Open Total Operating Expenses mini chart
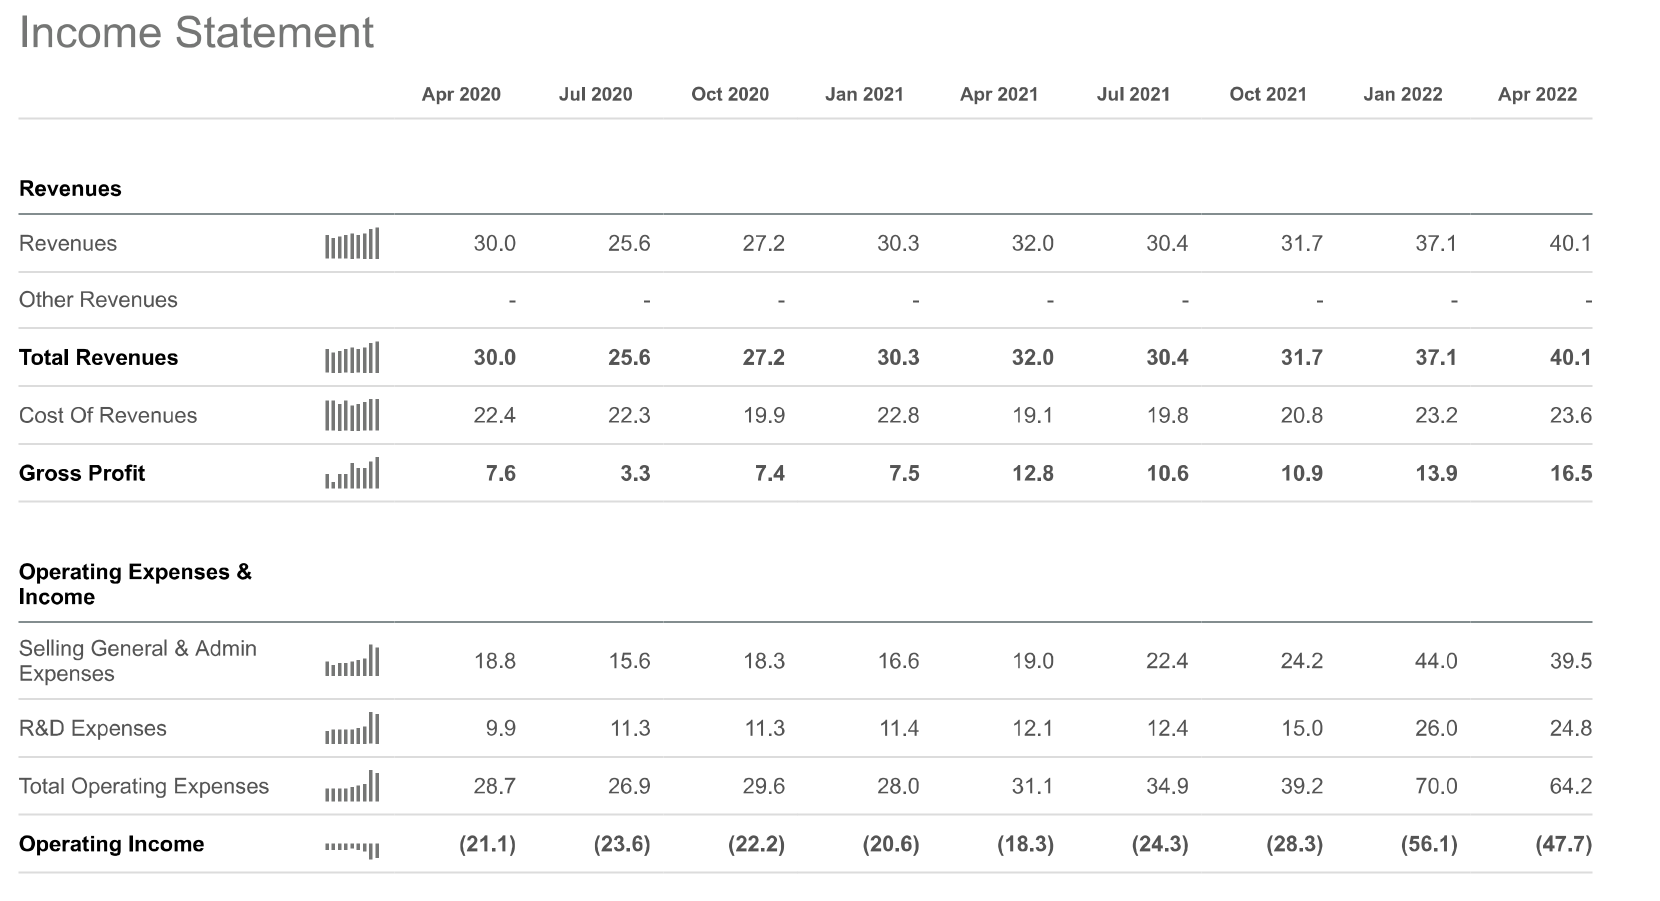Screen dimensions: 1660x901 point(352,787)
